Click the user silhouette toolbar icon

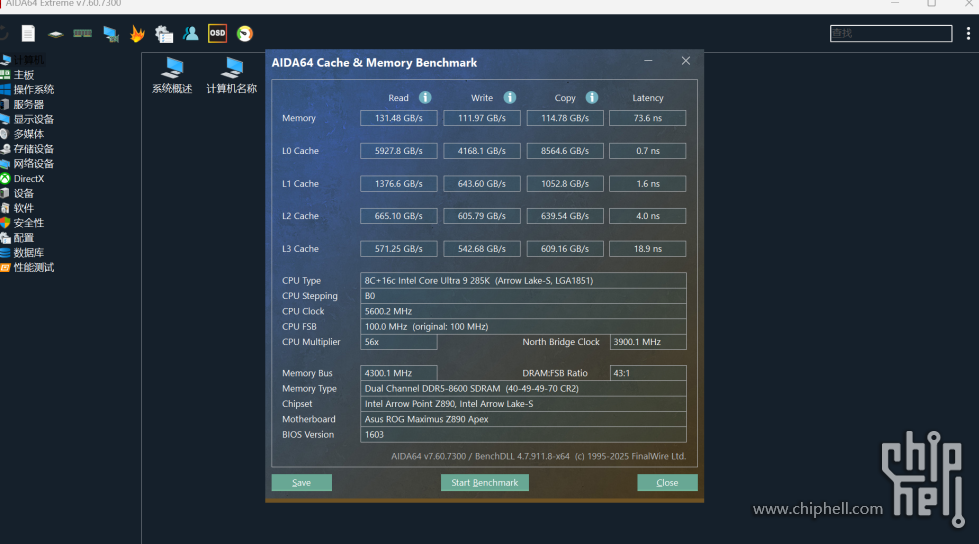tap(190, 34)
